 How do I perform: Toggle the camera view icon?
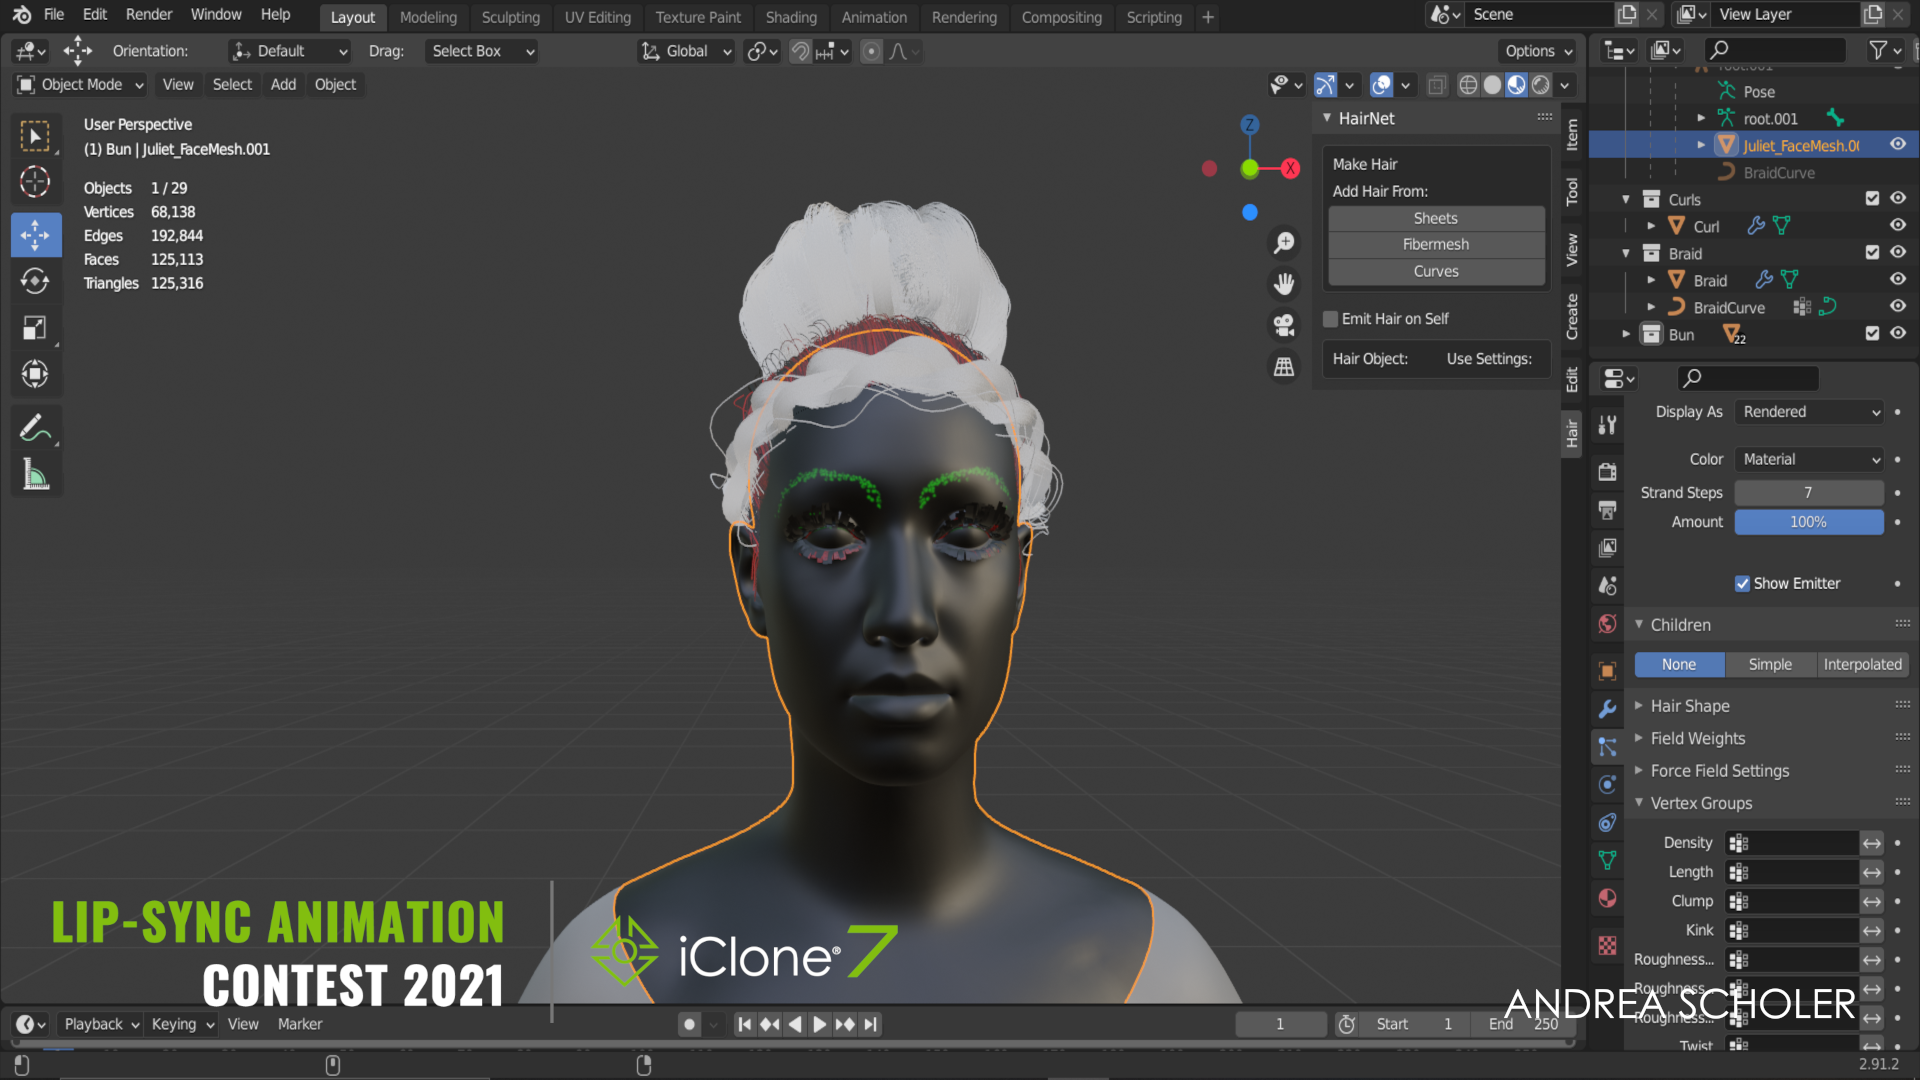(x=1284, y=325)
